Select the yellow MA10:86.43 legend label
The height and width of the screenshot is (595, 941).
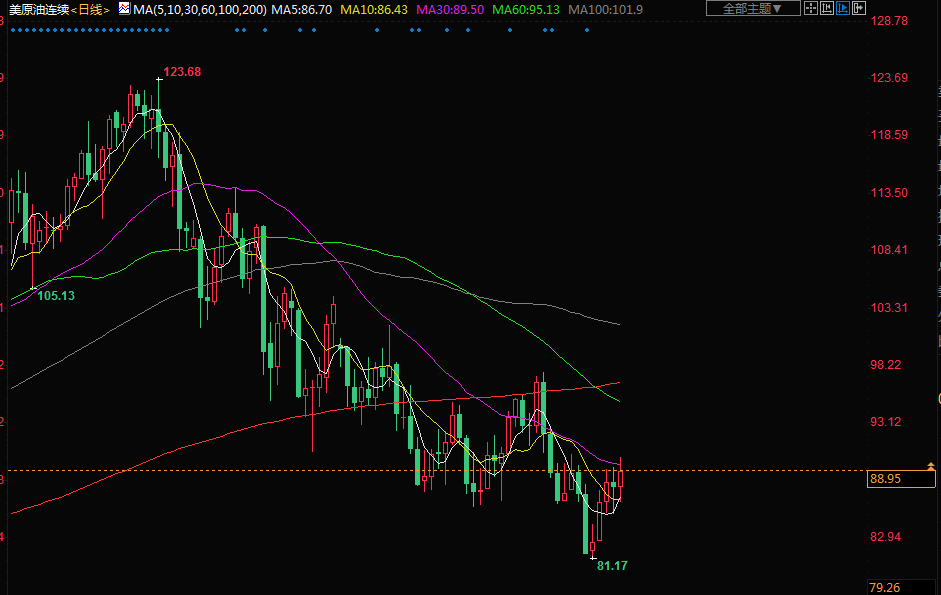tap(378, 9)
